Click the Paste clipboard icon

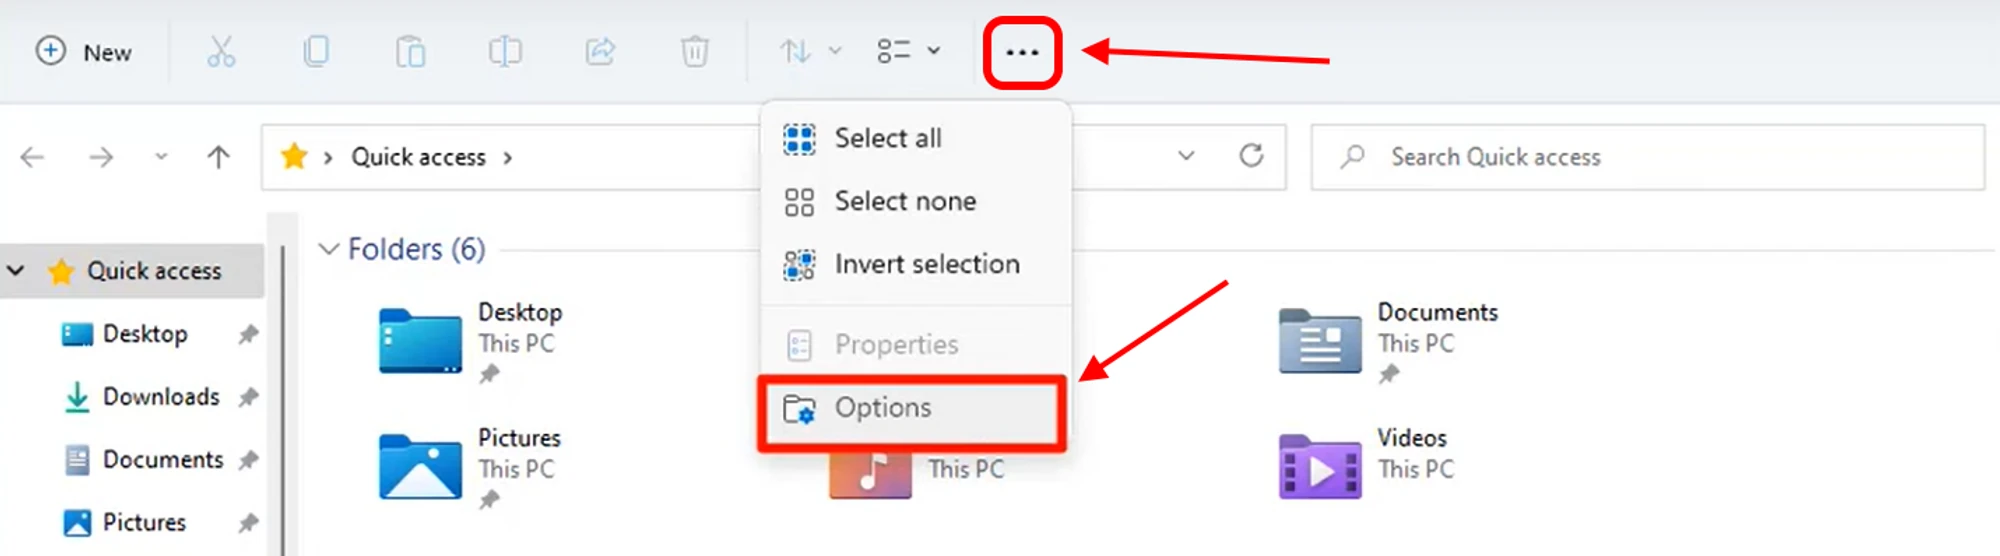(x=410, y=51)
